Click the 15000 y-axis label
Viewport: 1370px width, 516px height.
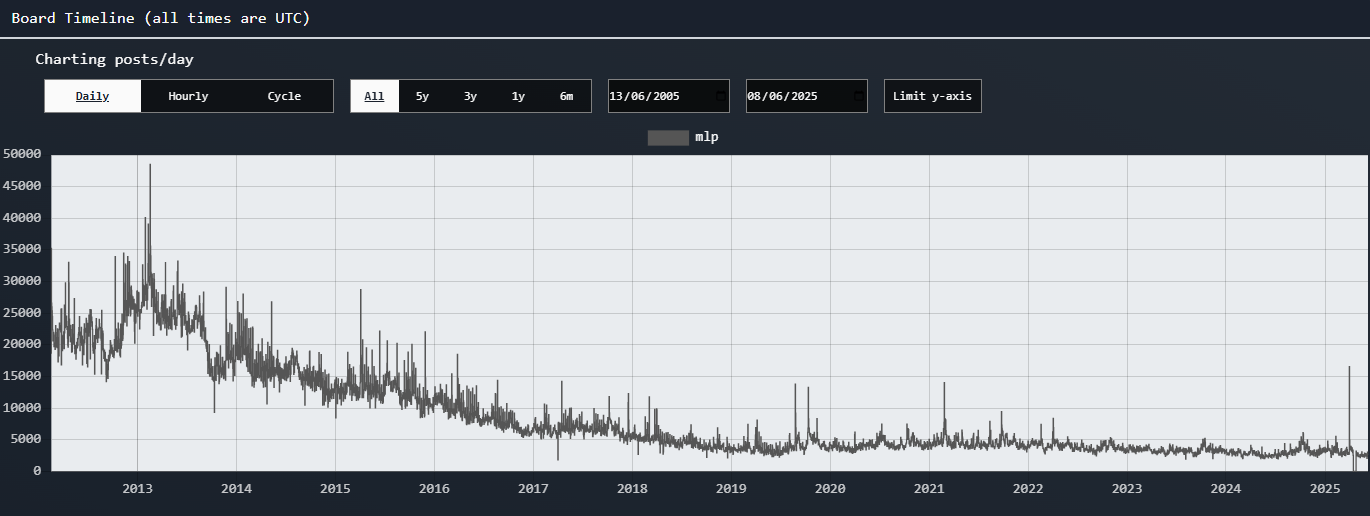(22, 376)
